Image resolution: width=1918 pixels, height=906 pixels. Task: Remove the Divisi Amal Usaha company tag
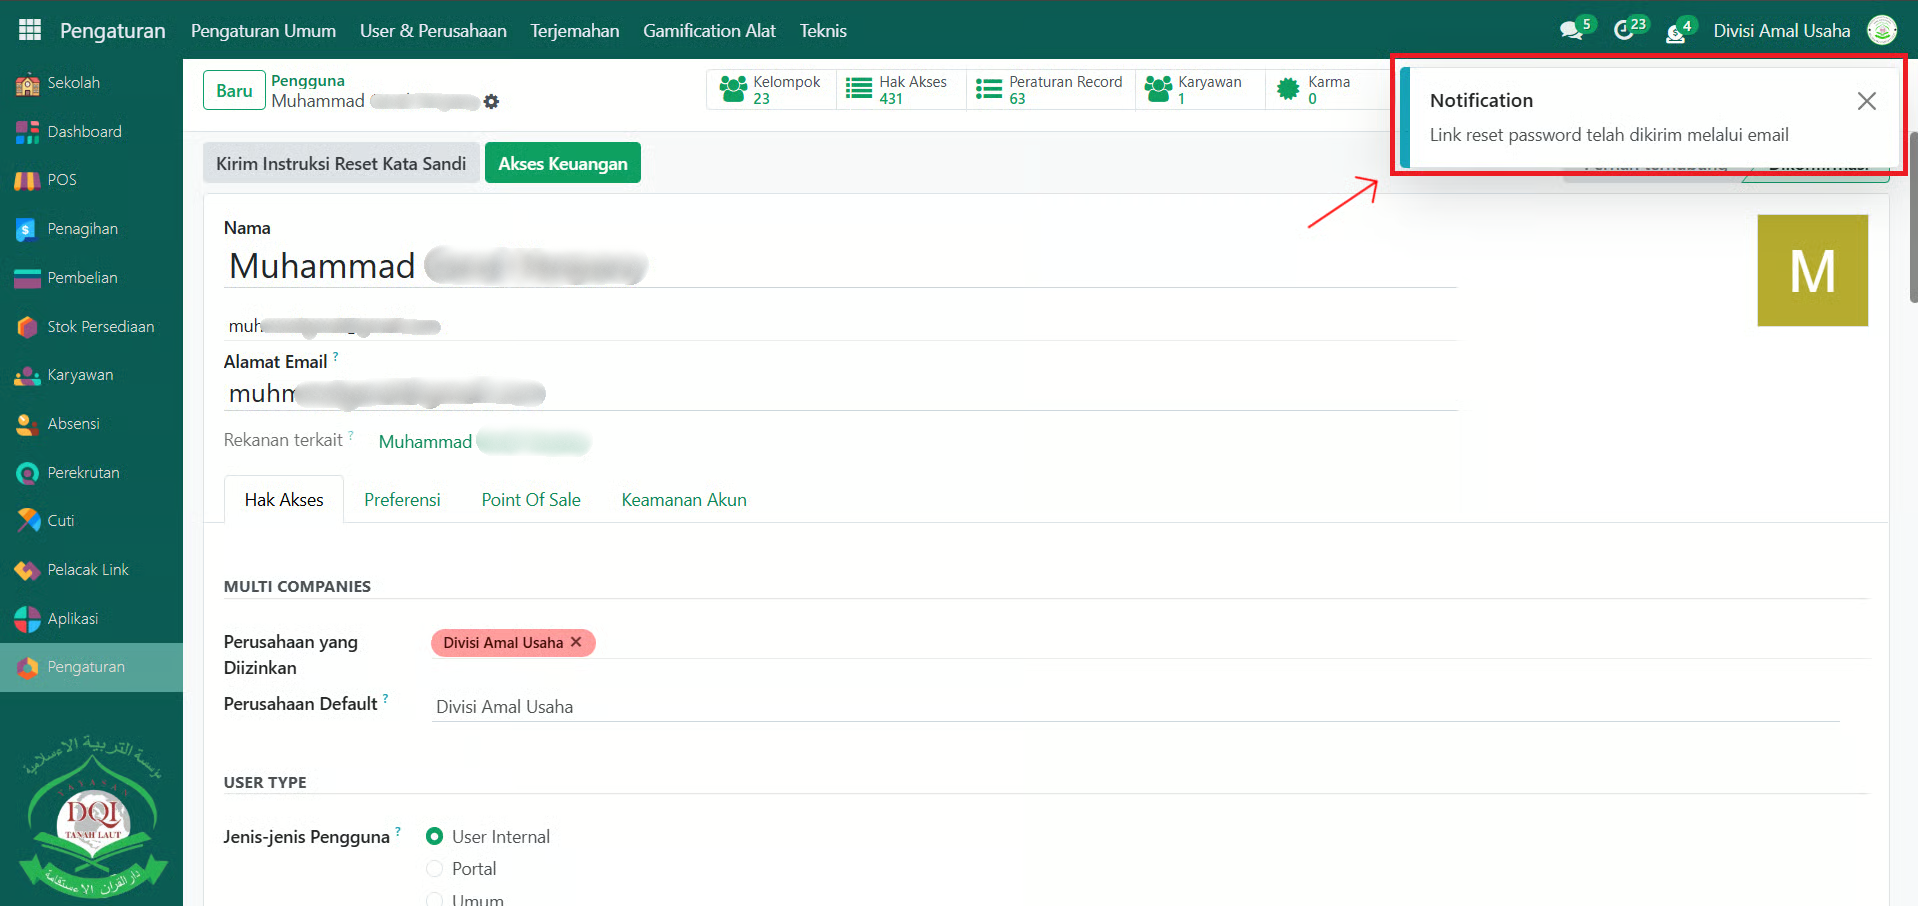pyautogui.click(x=576, y=642)
